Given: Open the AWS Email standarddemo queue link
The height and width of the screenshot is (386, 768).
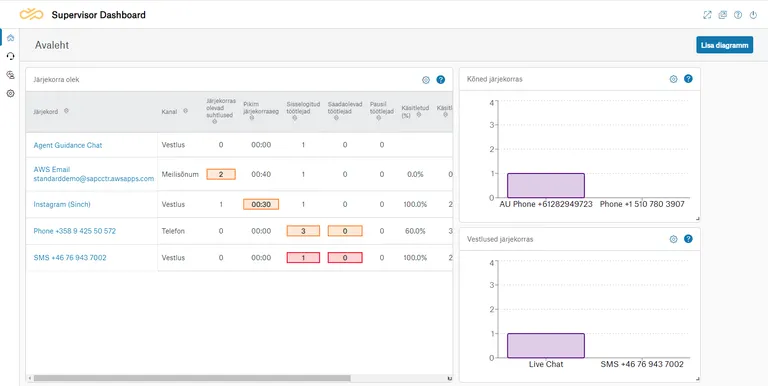Looking at the screenshot, I should click(x=94, y=174).
